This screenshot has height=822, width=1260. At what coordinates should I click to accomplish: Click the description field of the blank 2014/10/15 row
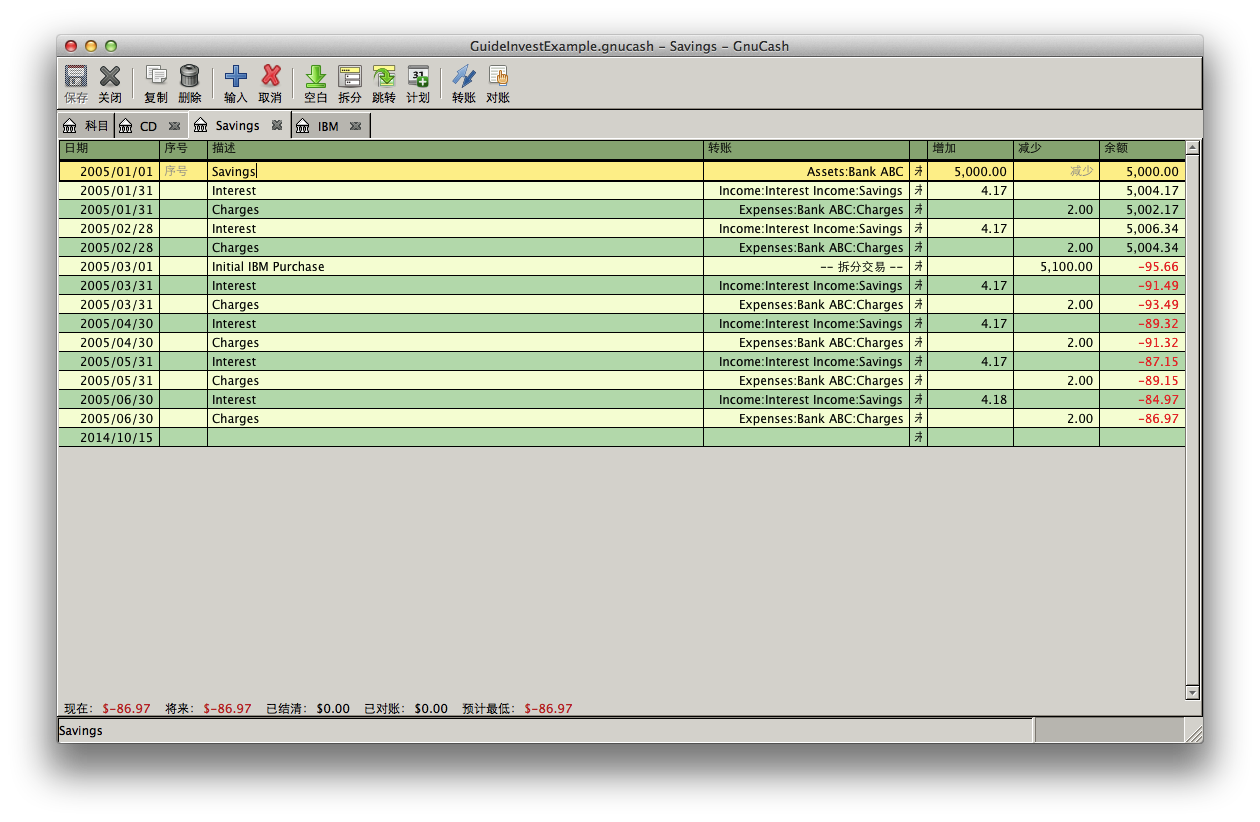click(454, 438)
